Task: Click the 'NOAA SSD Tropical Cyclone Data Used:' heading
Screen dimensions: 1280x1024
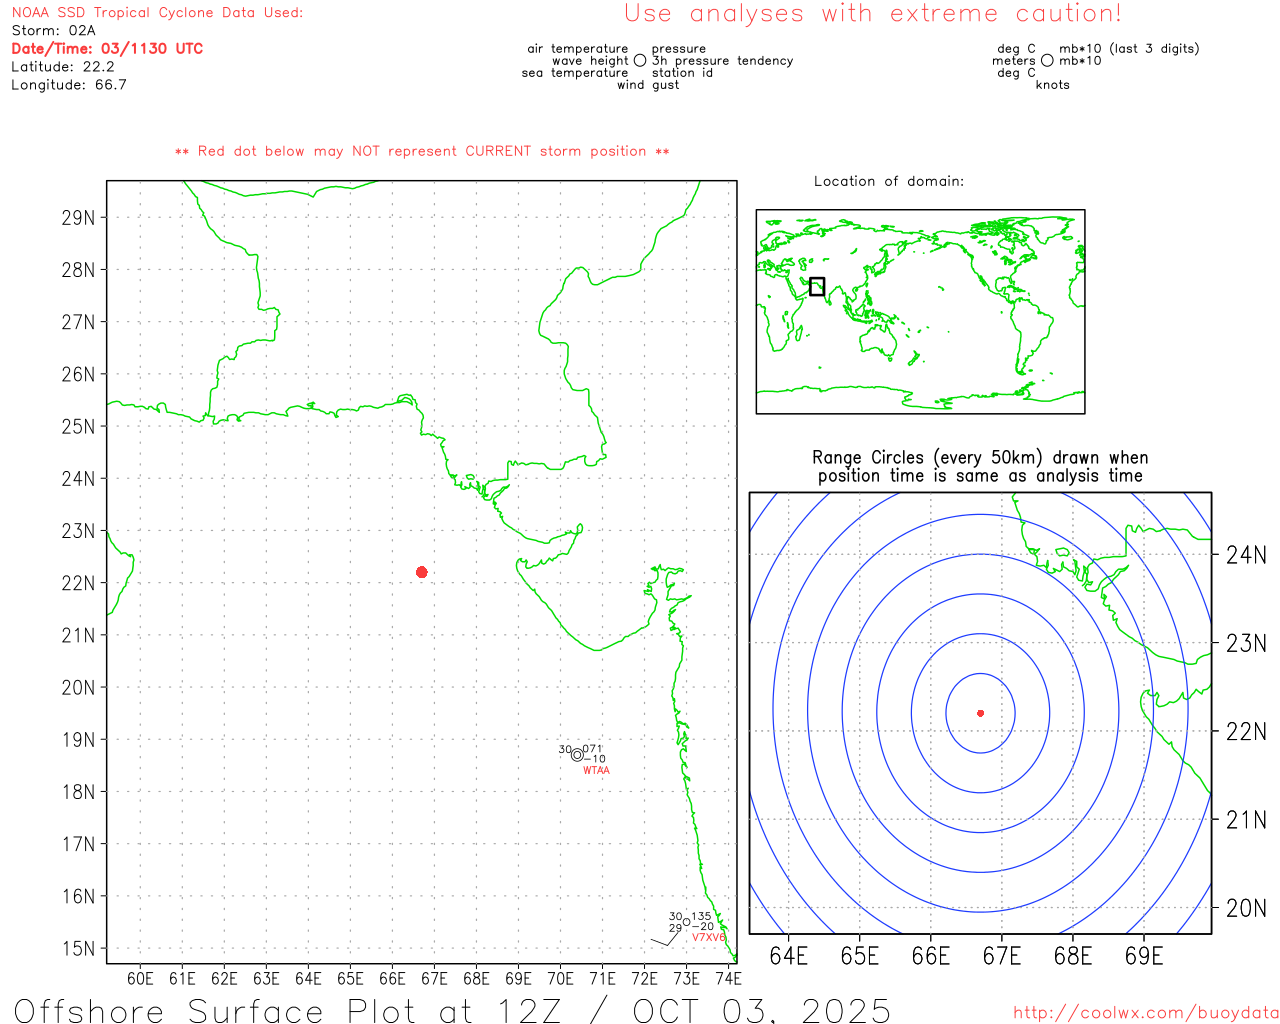Action: tap(157, 13)
